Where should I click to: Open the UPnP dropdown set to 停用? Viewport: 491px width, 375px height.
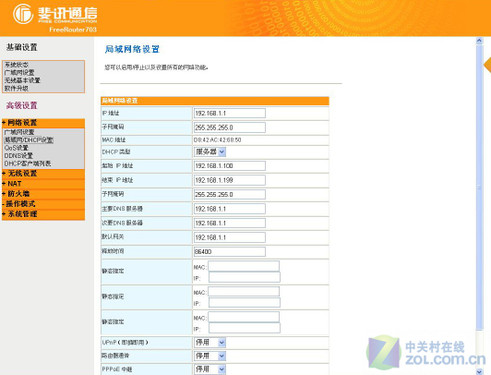[x=210, y=342]
